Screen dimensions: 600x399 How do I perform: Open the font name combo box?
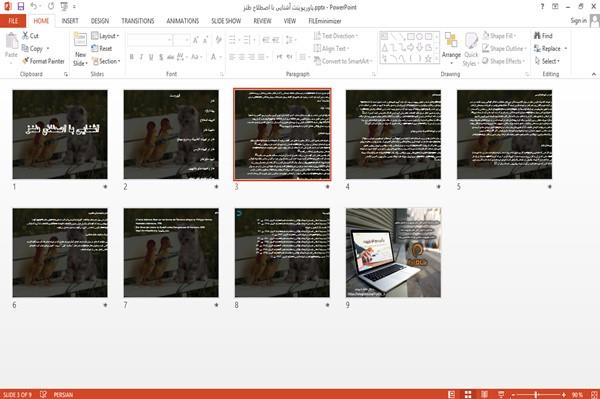point(149,40)
